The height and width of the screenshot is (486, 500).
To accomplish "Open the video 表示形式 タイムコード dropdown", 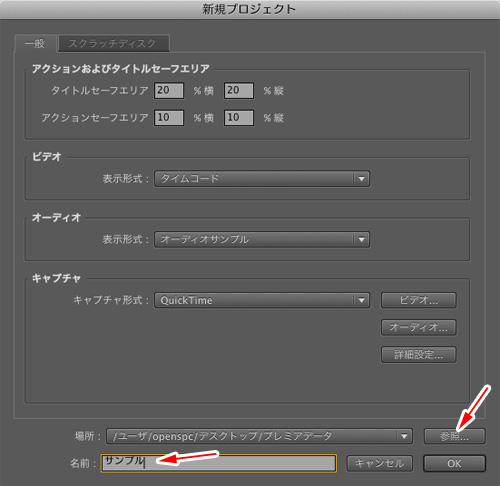I will 262,179.
